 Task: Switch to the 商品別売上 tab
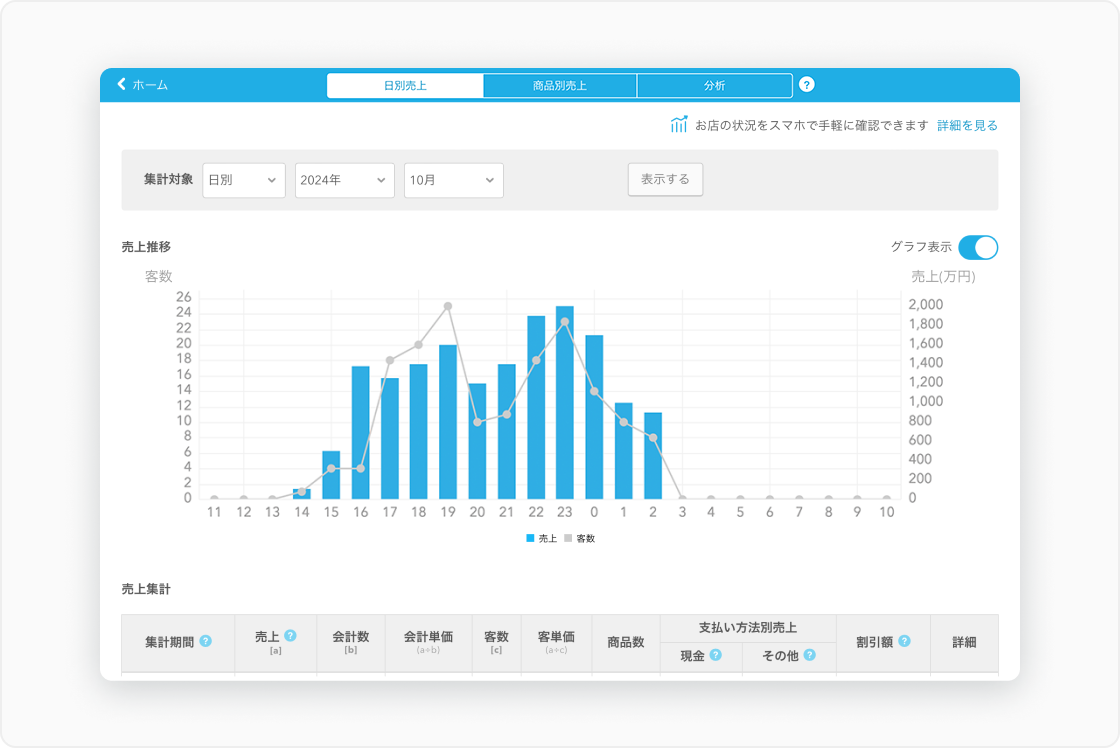[559, 86]
